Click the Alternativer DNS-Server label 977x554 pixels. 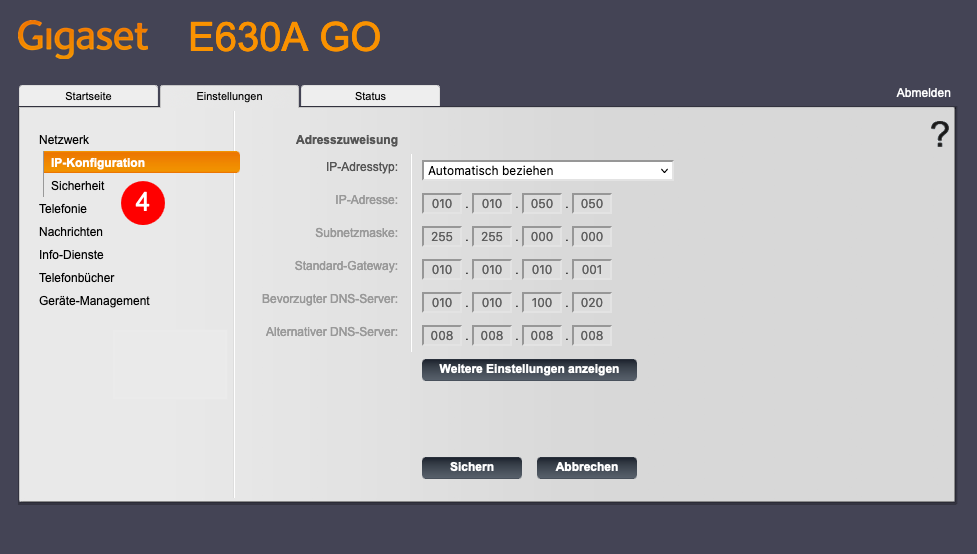331,332
